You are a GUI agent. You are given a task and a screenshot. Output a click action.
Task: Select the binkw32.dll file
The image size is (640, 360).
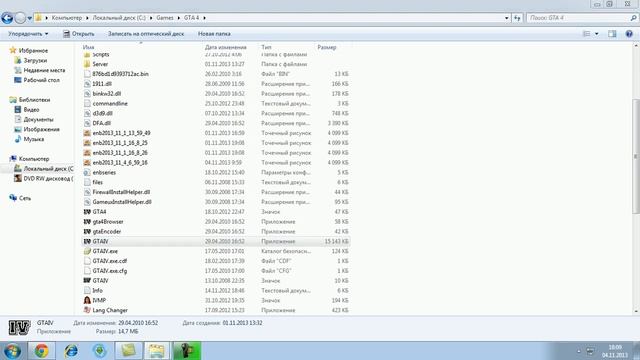pos(107,93)
